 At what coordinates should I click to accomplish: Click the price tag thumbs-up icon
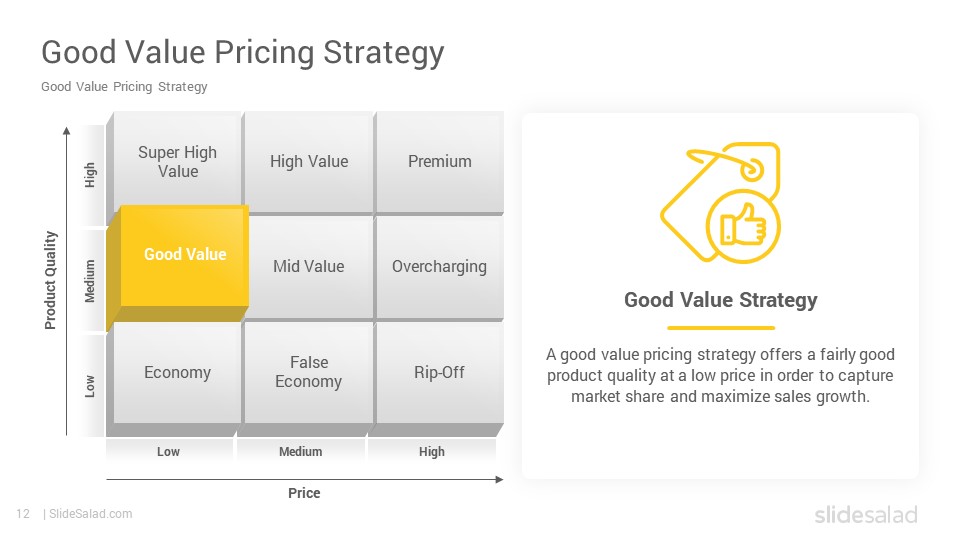[720, 203]
